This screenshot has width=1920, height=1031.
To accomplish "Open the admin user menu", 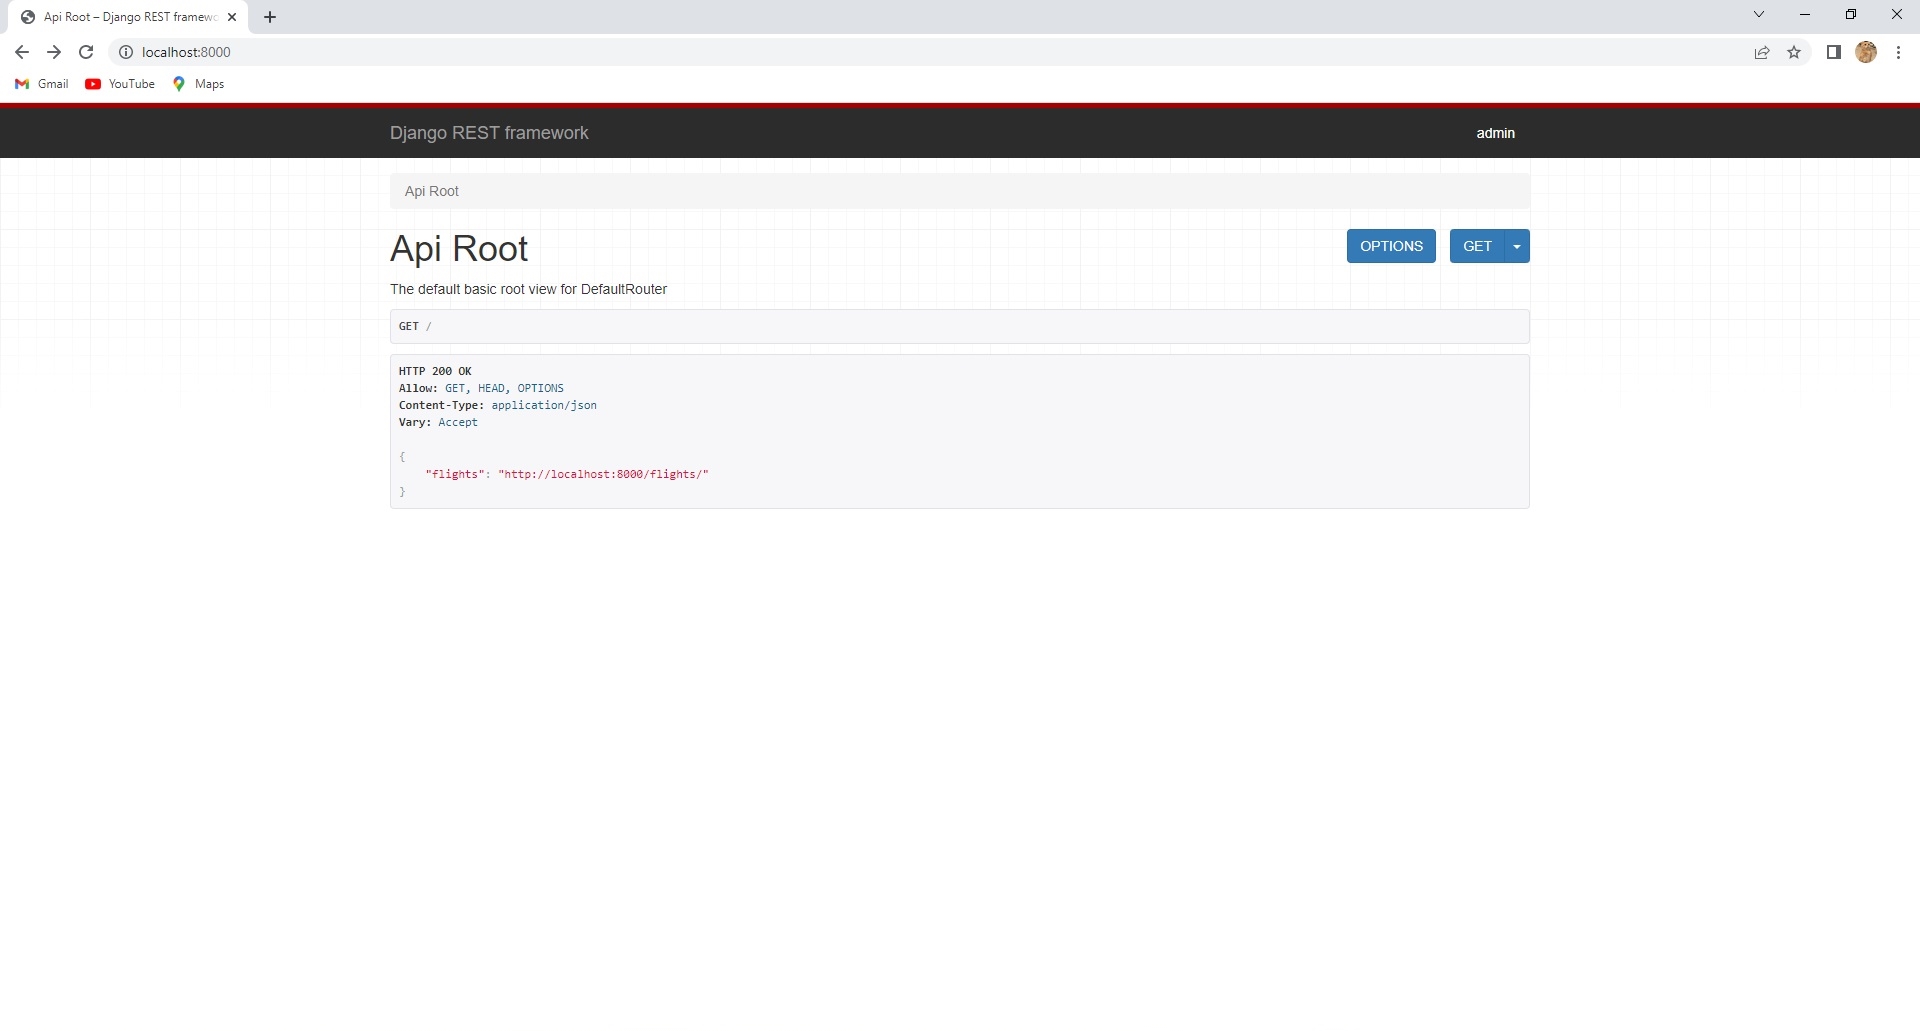I will (x=1496, y=133).
